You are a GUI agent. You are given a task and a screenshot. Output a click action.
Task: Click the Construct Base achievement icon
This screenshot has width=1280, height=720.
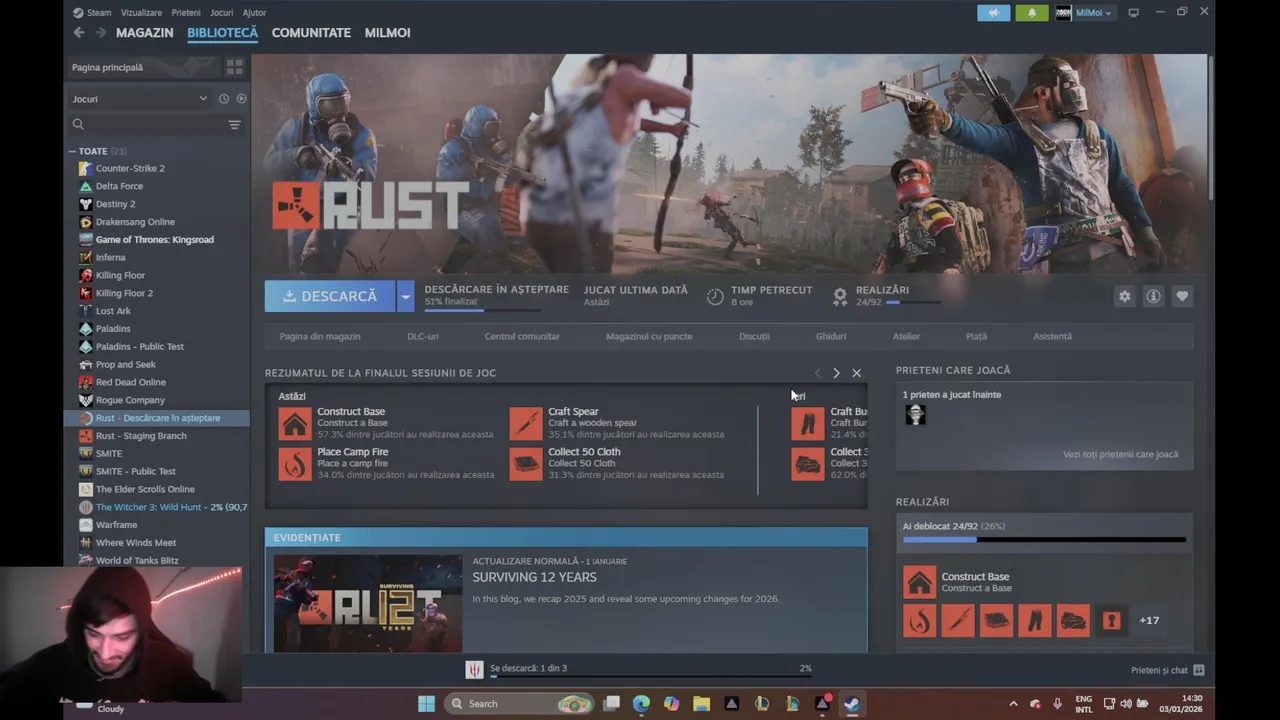pos(295,423)
